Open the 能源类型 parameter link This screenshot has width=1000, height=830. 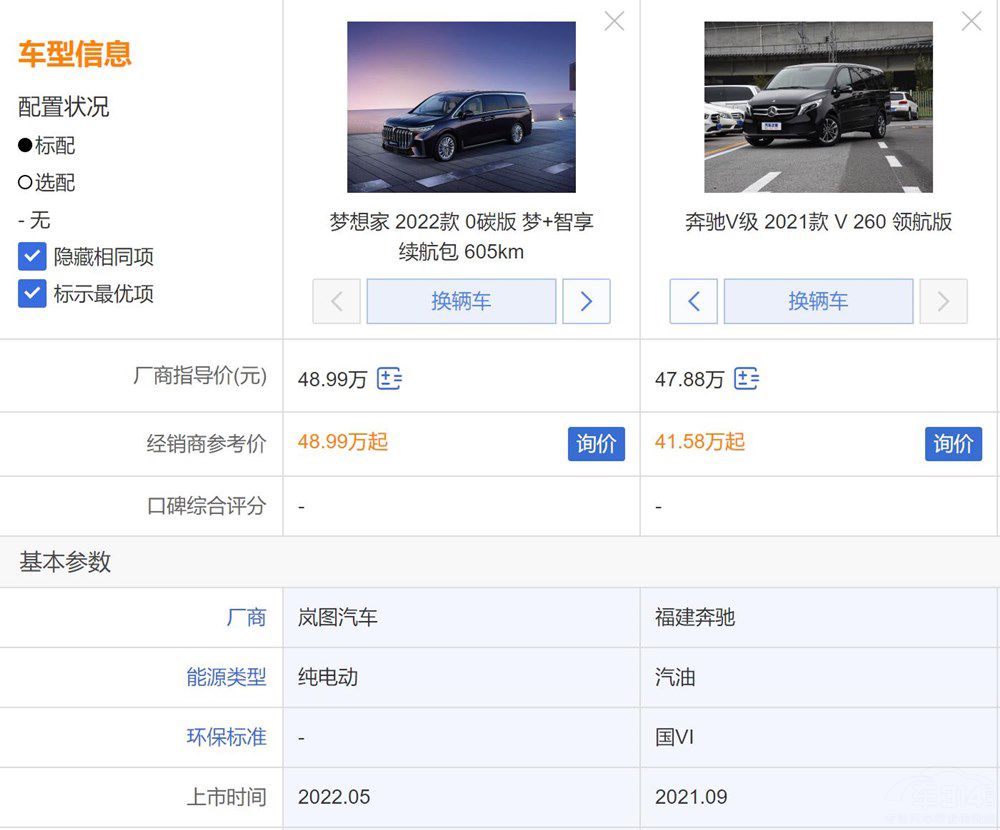tap(226, 677)
